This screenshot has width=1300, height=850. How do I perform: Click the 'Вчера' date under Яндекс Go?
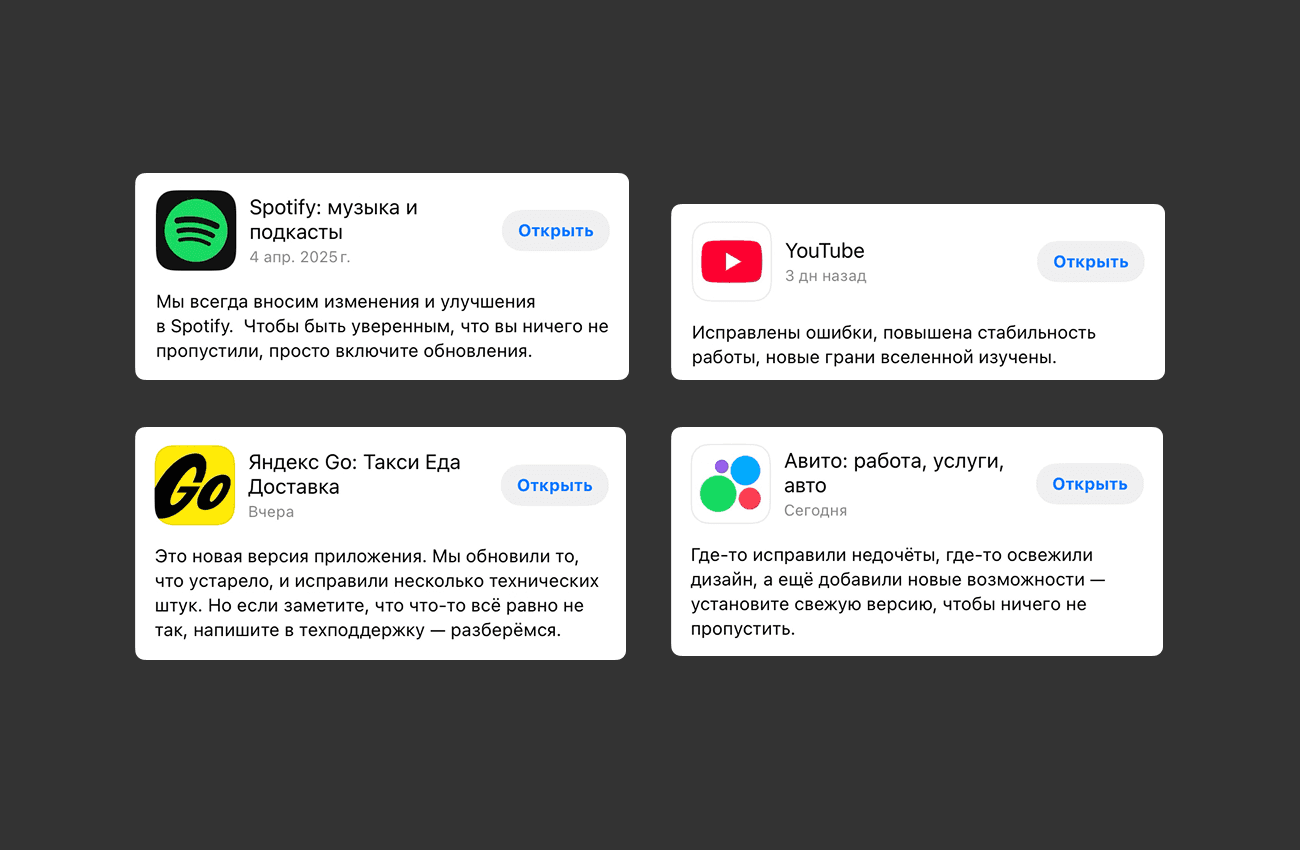(271, 512)
